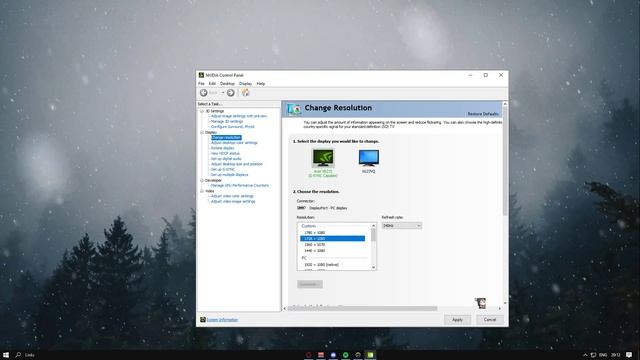This screenshot has height=360, width=640.
Task: Select the blue XG27VQ monitor icon
Action: (369, 158)
